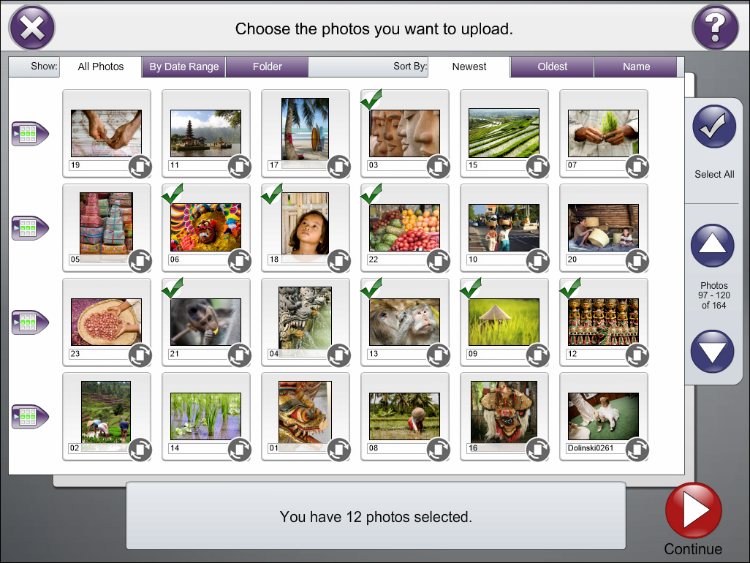The image size is (750, 563).
Task: Sort photos by Name
Action: [x=636, y=67]
